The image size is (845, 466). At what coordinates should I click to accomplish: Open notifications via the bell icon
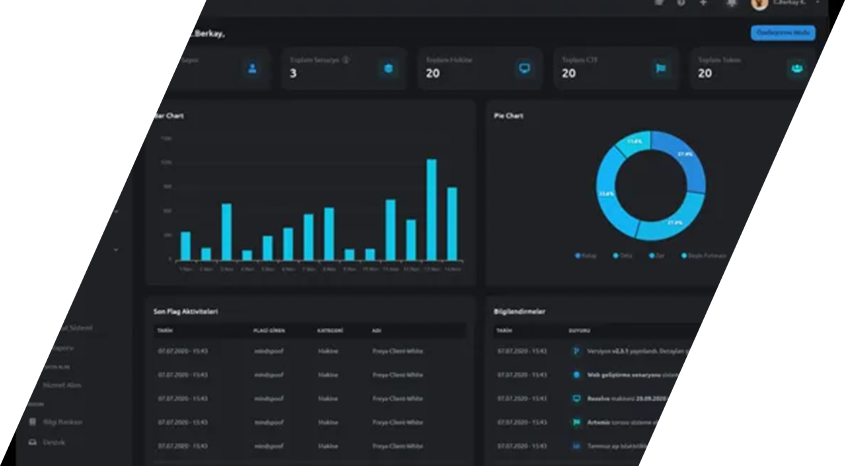coord(731,3)
